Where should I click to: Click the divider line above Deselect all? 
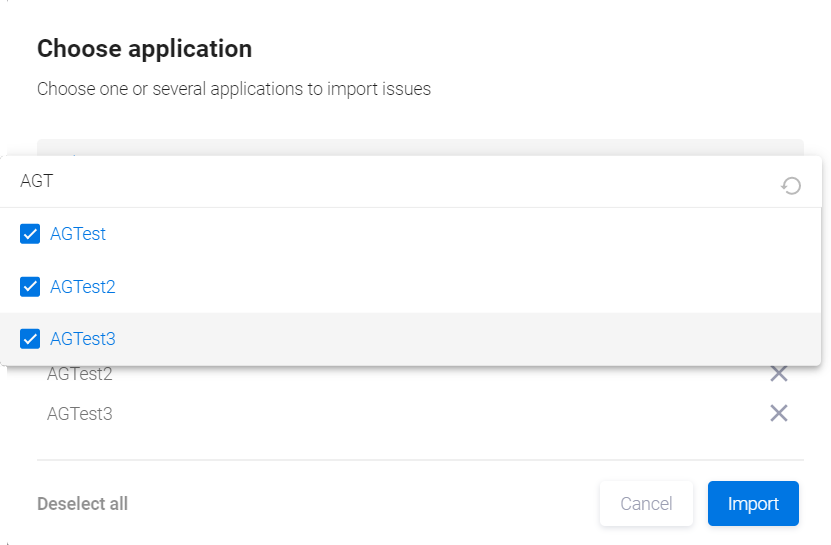tap(420, 460)
